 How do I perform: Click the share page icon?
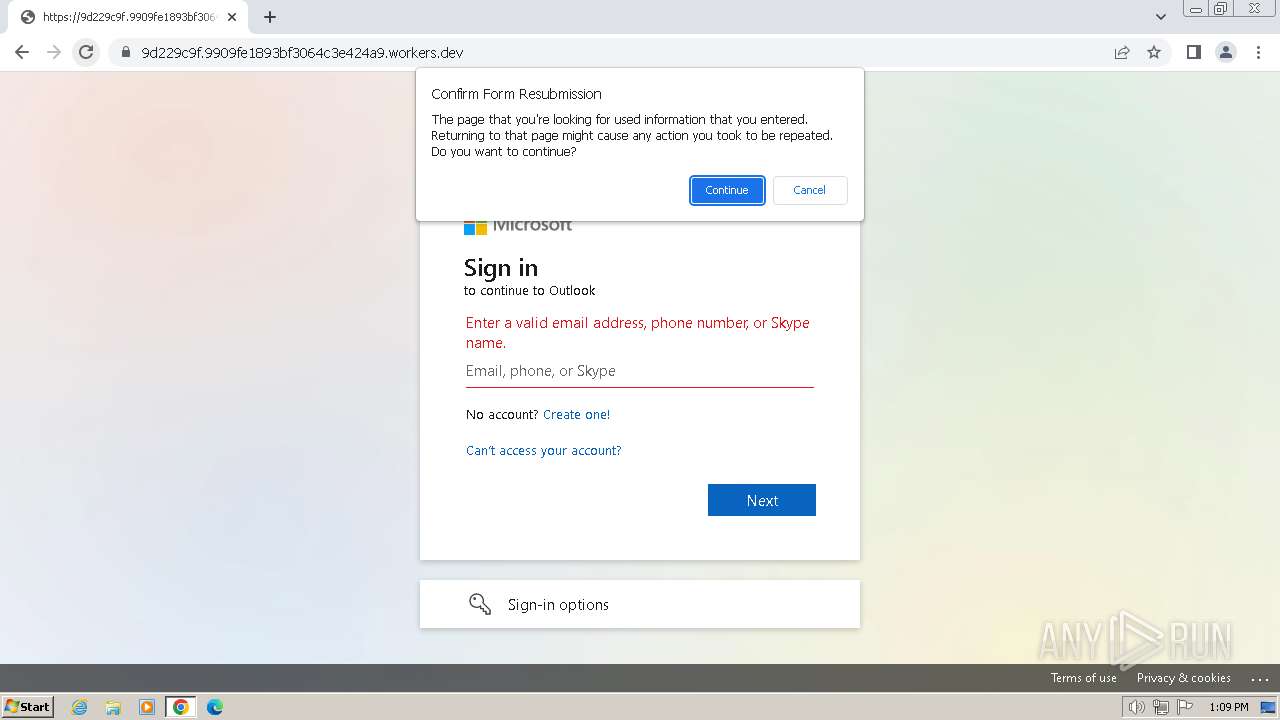pyautogui.click(x=1122, y=52)
